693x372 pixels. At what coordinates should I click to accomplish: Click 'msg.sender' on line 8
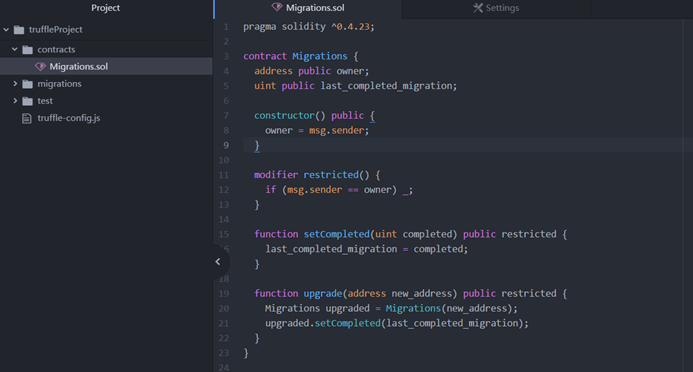point(336,131)
